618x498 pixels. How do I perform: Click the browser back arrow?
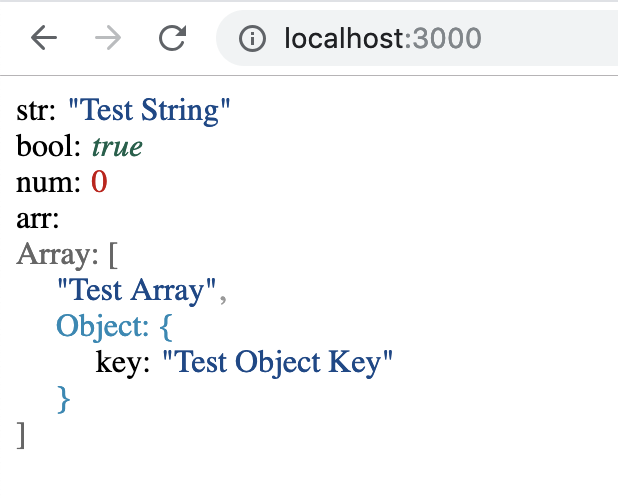click(44, 39)
